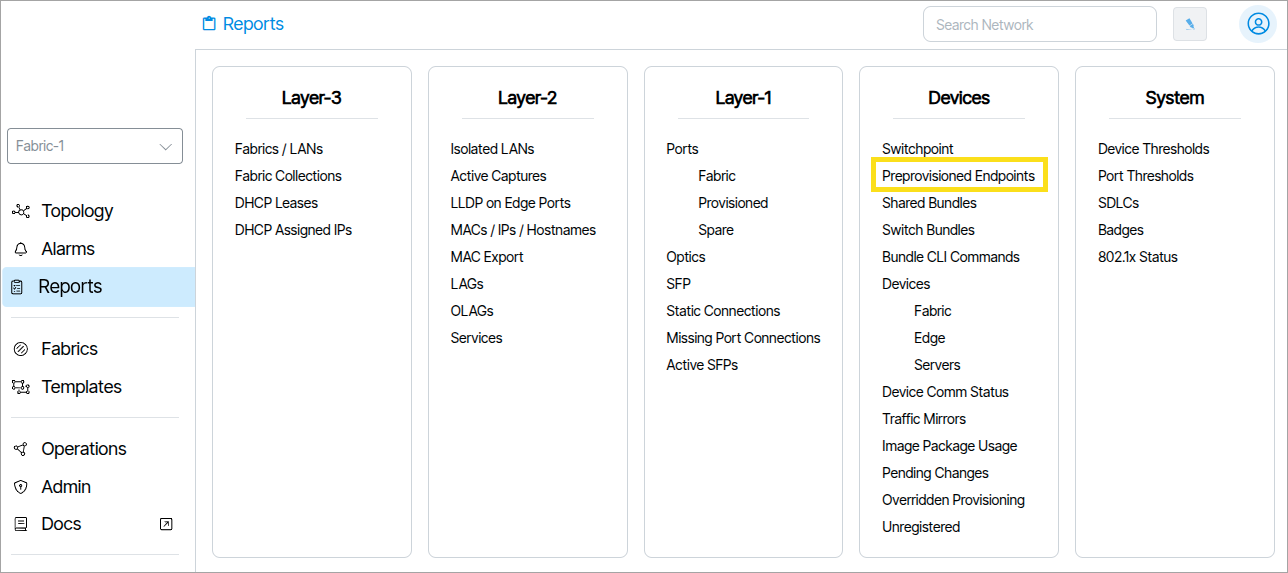Open the MAC Export report link
The image size is (1288, 573).
[487, 257]
